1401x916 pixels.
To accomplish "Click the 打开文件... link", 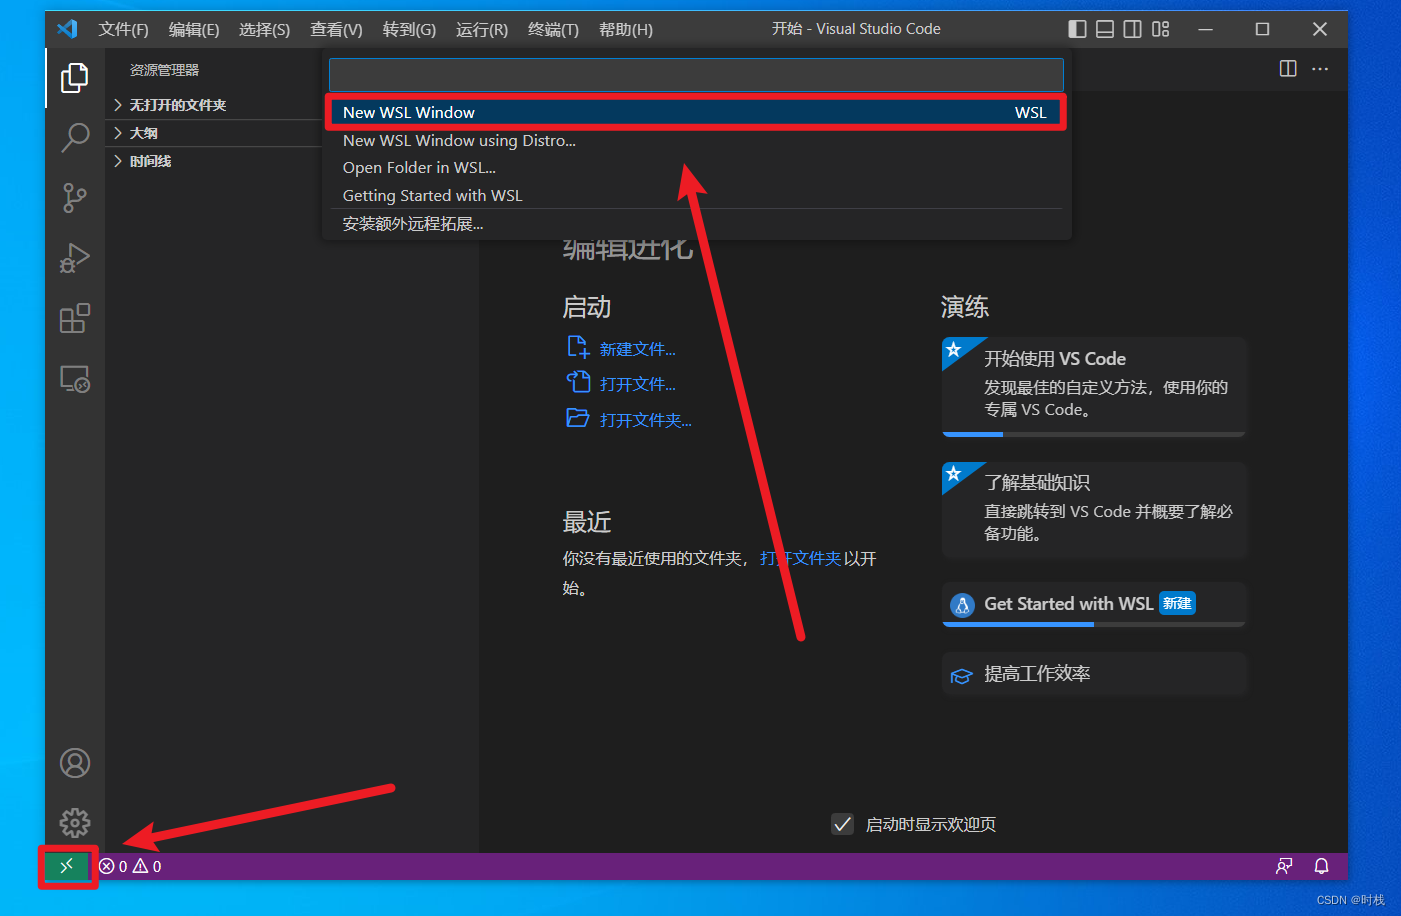I will (637, 384).
